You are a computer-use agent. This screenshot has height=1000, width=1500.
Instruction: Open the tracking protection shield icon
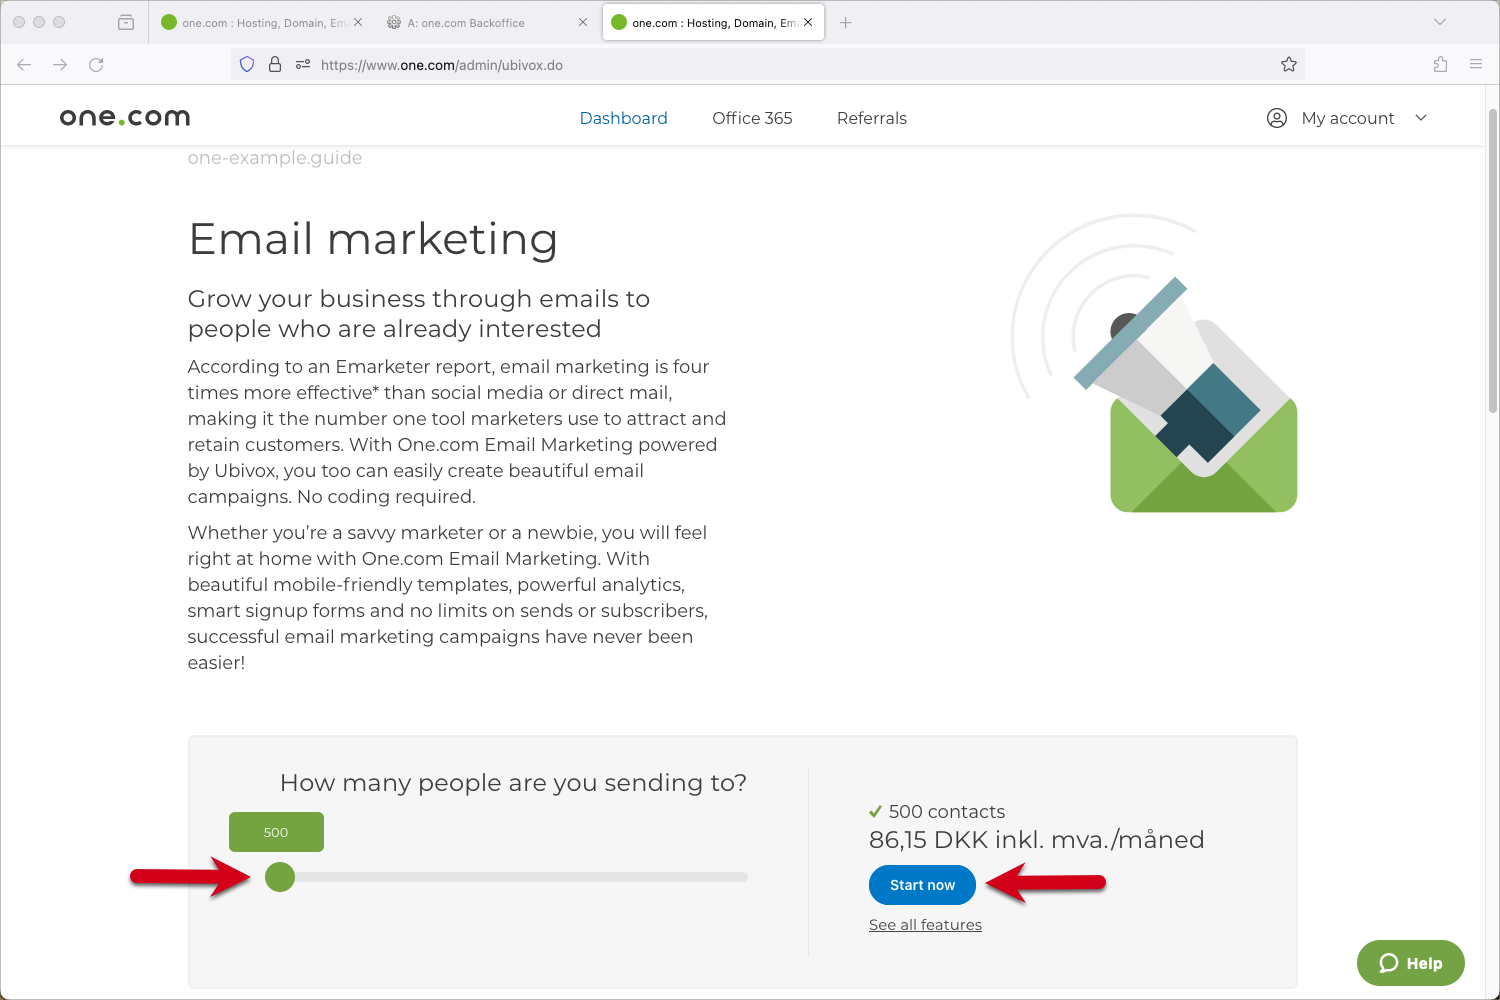[246, 64]
